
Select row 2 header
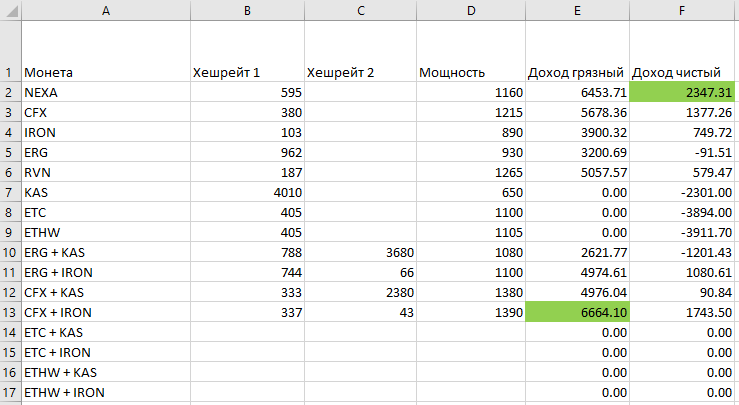10,92
